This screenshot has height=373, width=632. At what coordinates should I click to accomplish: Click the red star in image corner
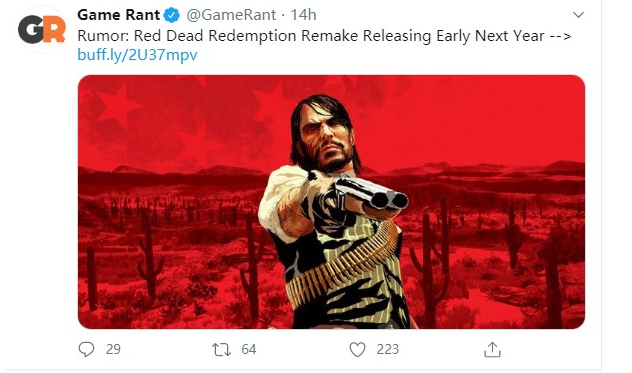point(117,106)
